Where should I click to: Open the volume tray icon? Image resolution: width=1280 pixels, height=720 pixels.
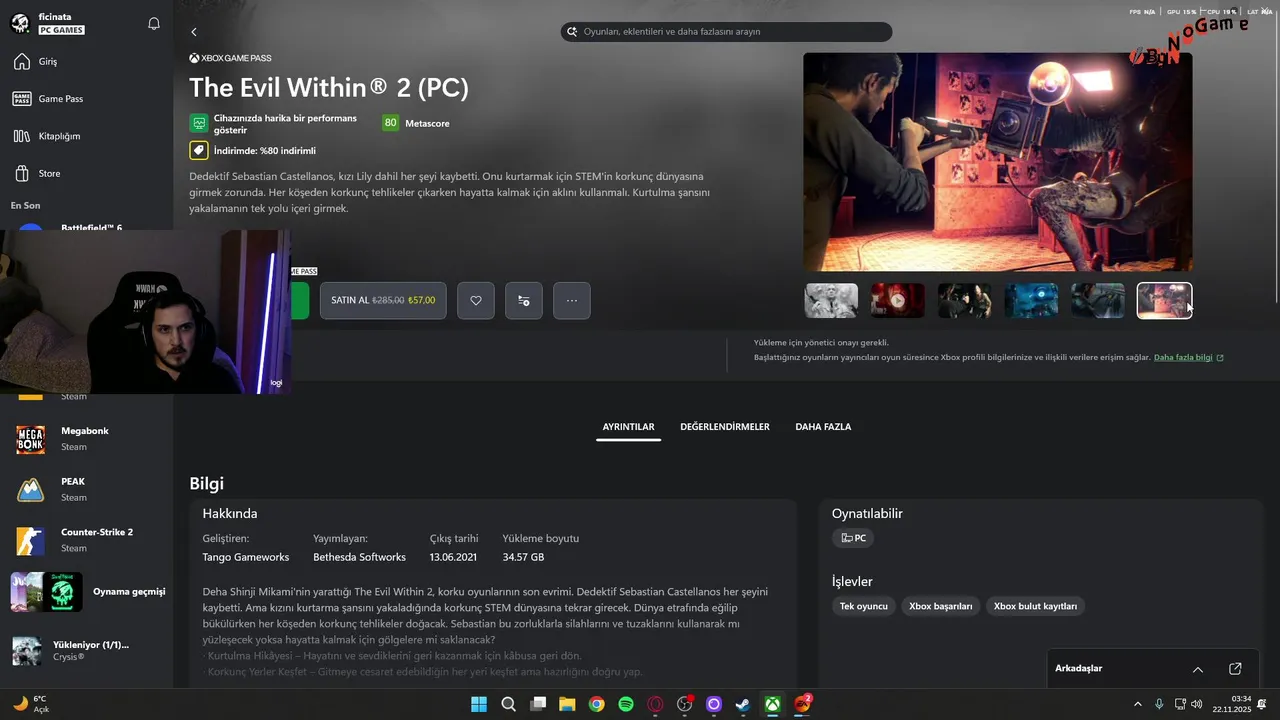pyautogui.click(x=1199, y=704)
